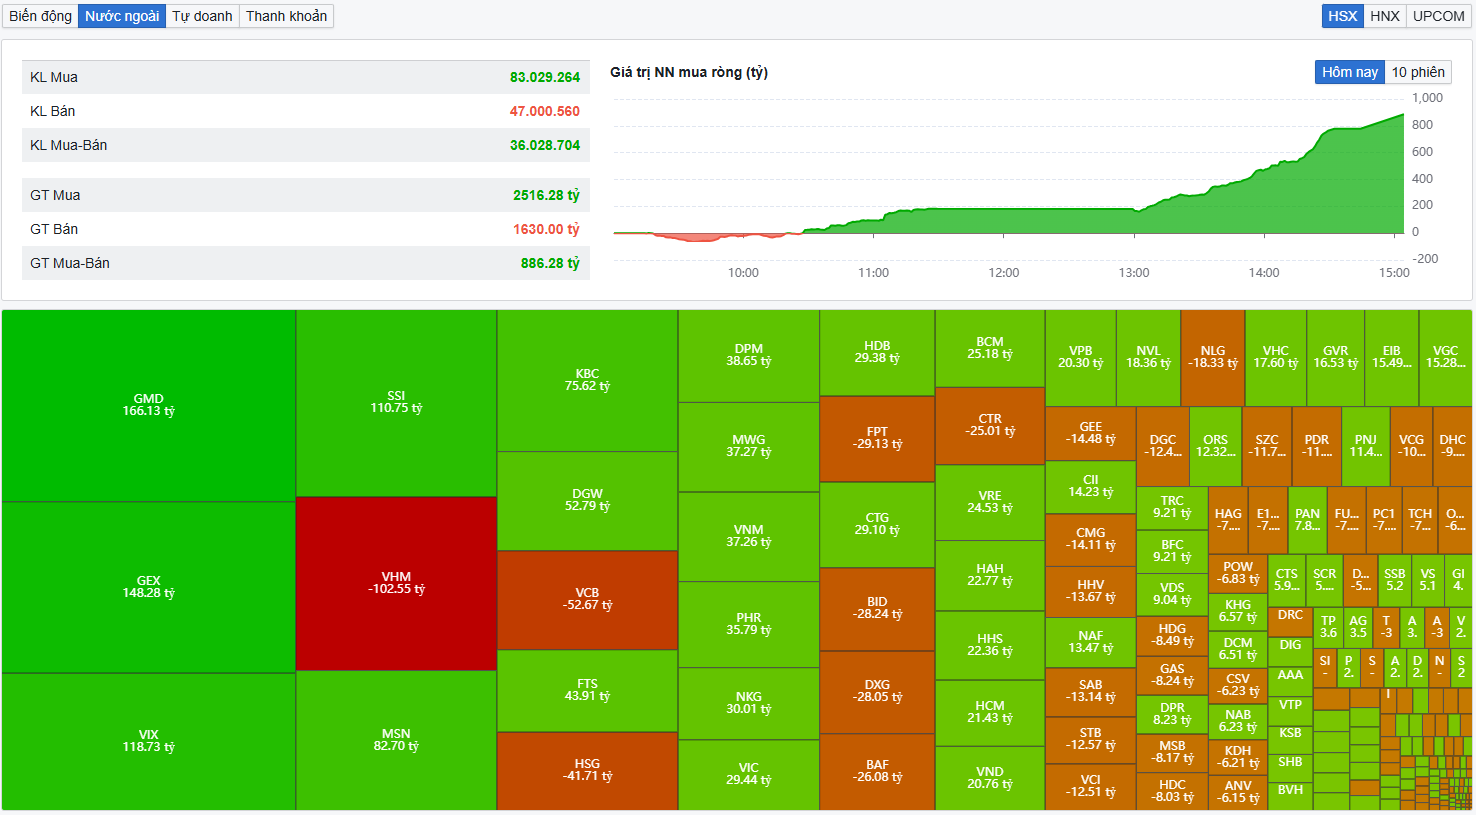
Task: Select the CMG -14.11 tỷ block
Action: click(x=1090, y=539)
